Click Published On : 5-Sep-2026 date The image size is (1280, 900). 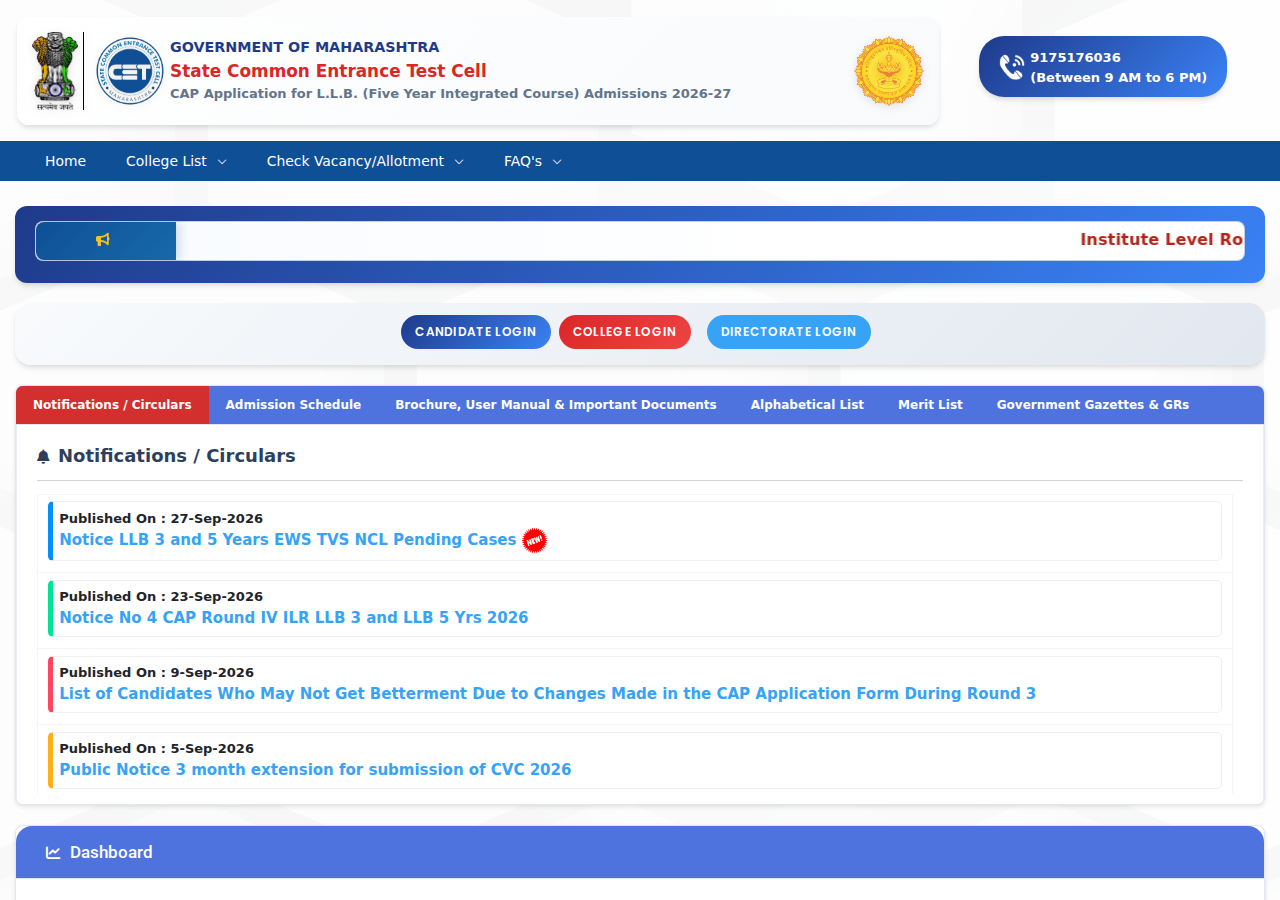[157, 749]
